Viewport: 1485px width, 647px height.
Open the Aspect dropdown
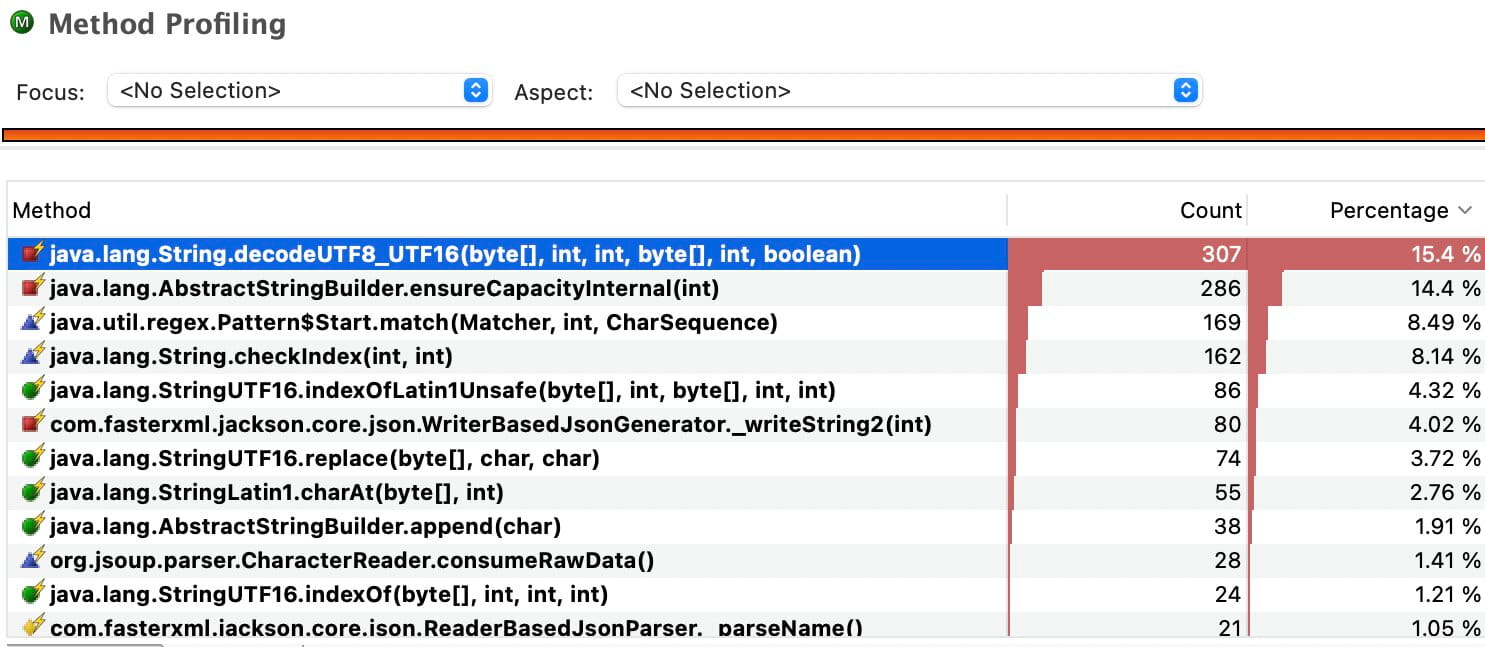point(1186,91)
